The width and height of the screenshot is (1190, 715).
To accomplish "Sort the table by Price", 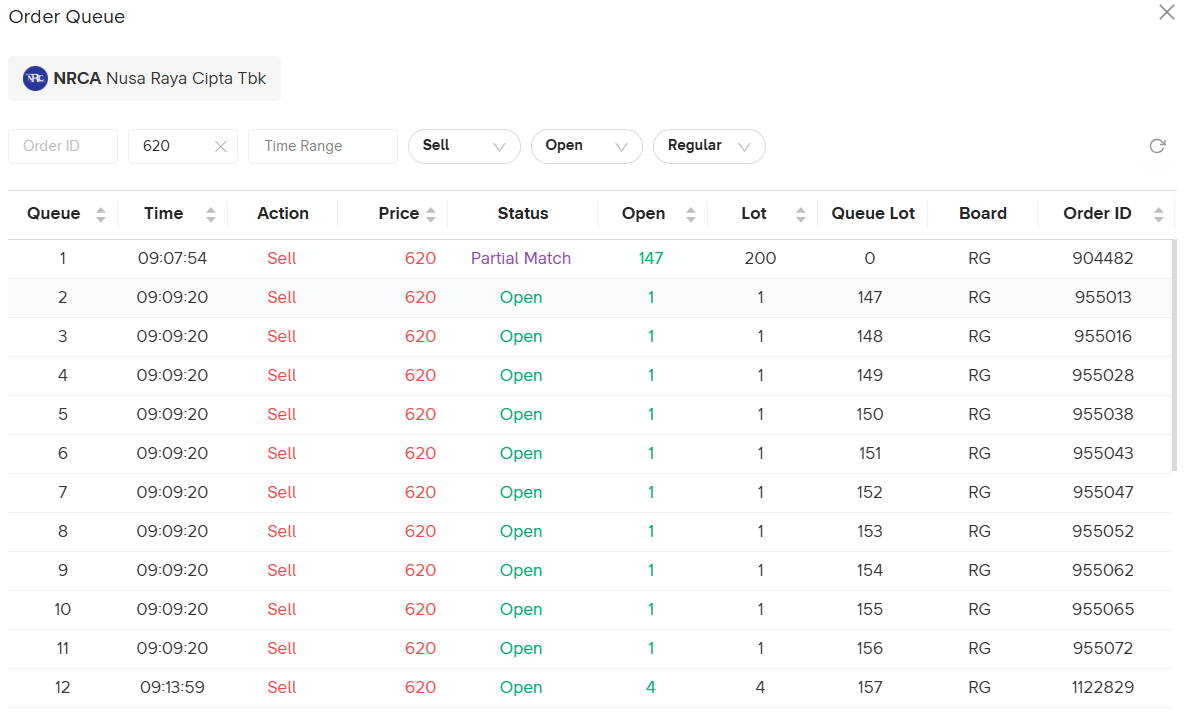I will pyautogui.click(x=431, y=214).
